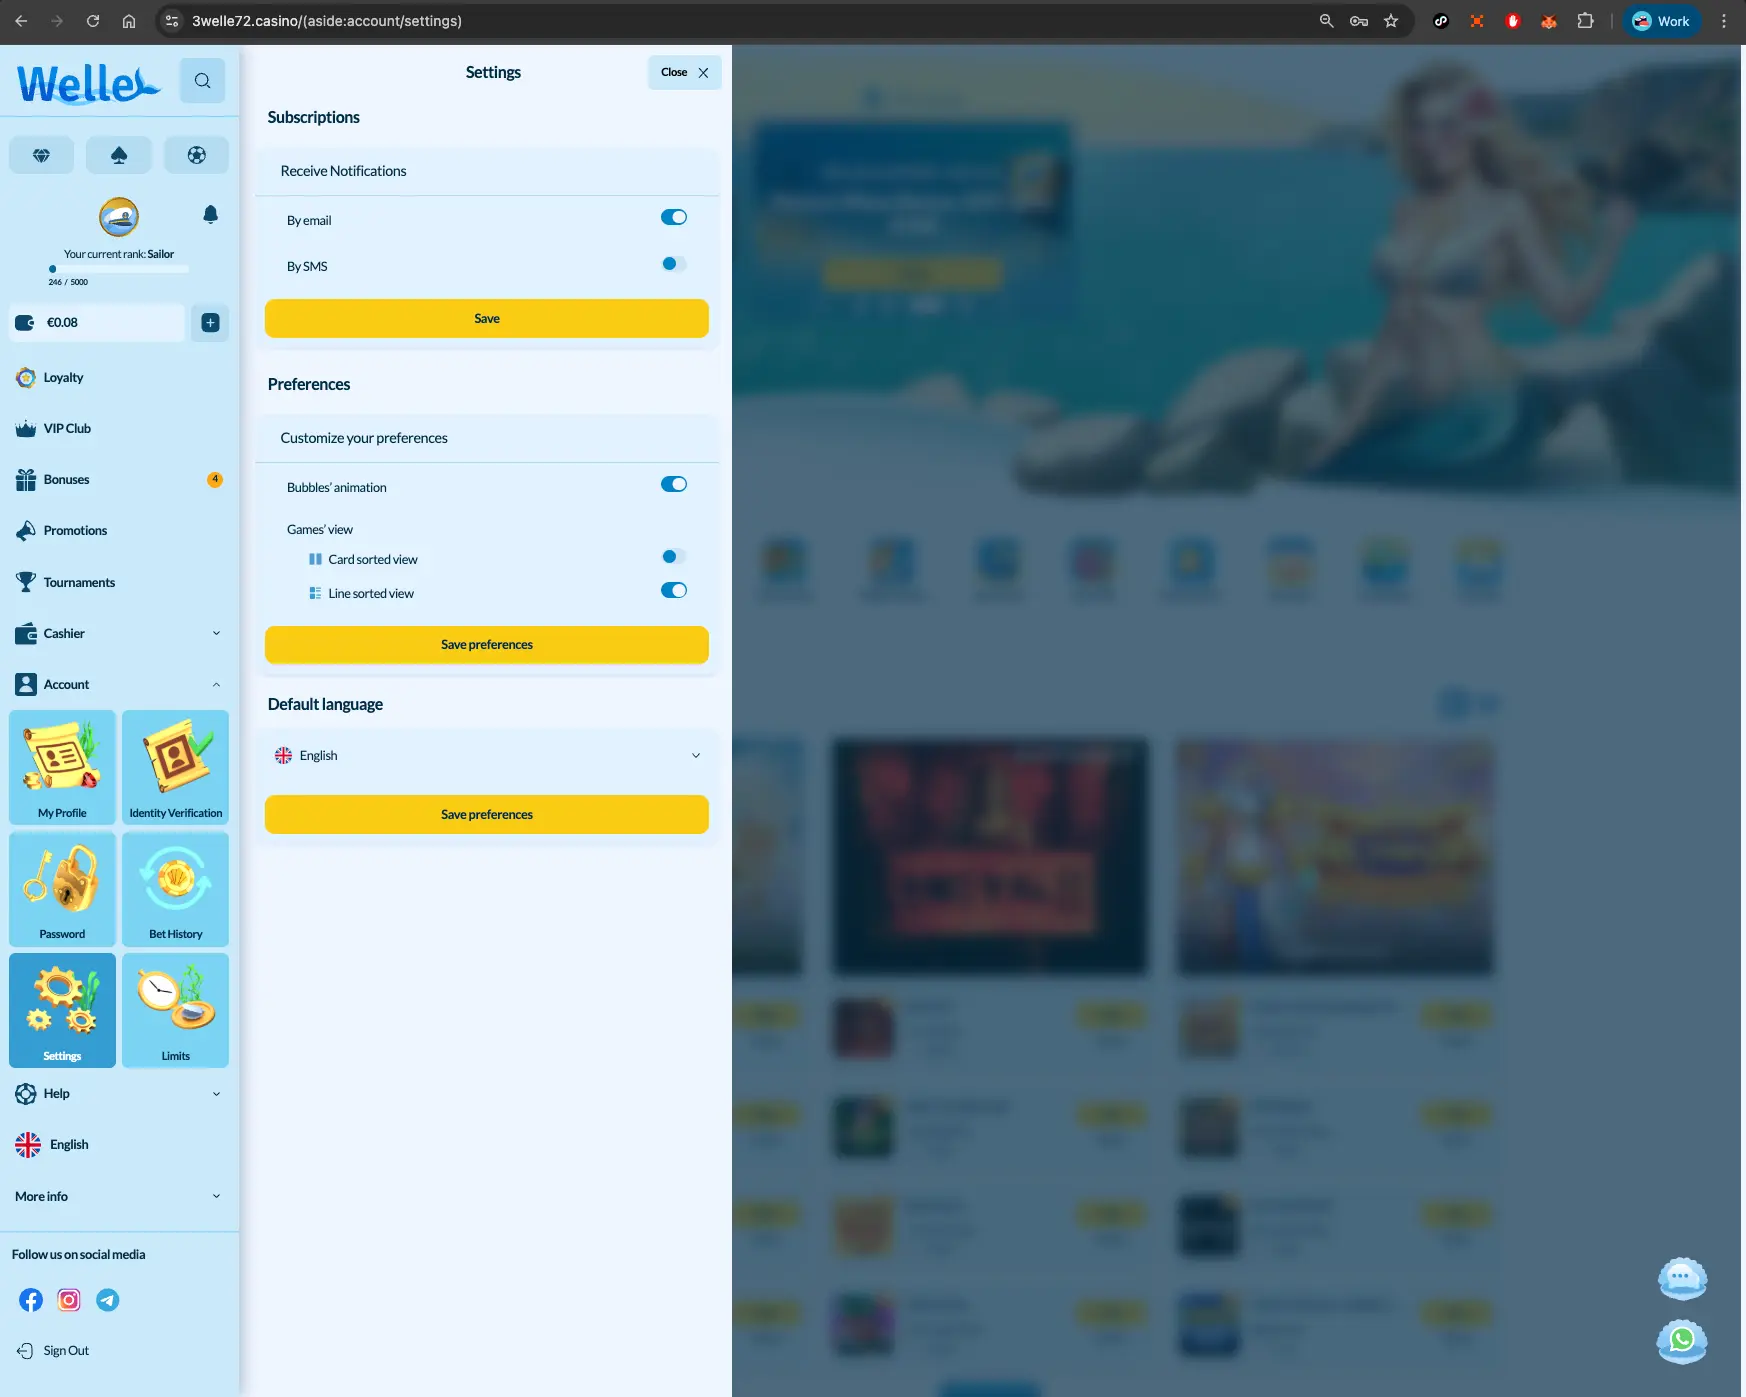Toggle Bubbles' animation switch
Image resolution: width=1746 pixels, height=1397 pixels.
[x=674, y=484]
